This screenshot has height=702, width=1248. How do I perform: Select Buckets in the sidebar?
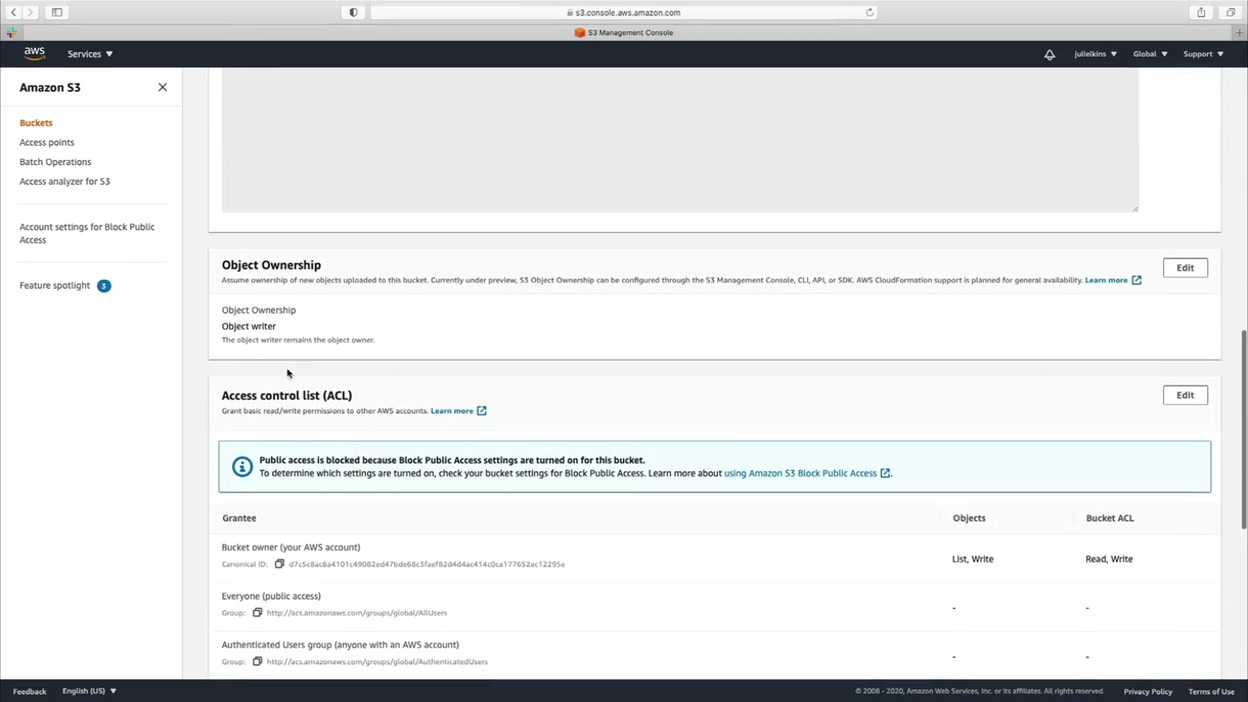point(36,123)
